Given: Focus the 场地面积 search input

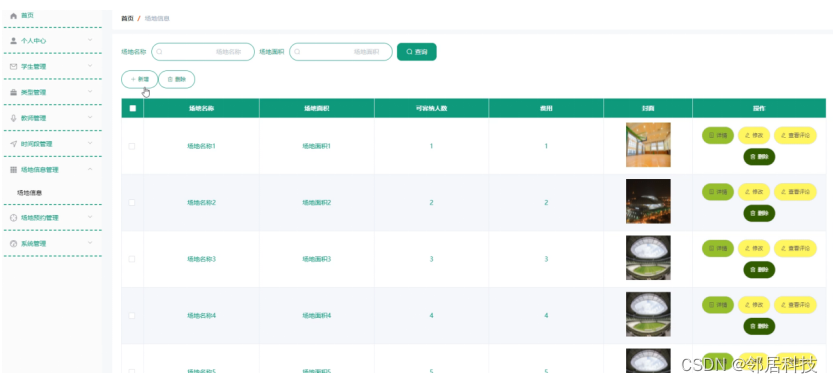Looking at the screenshot, I should (x=341, y=52).
